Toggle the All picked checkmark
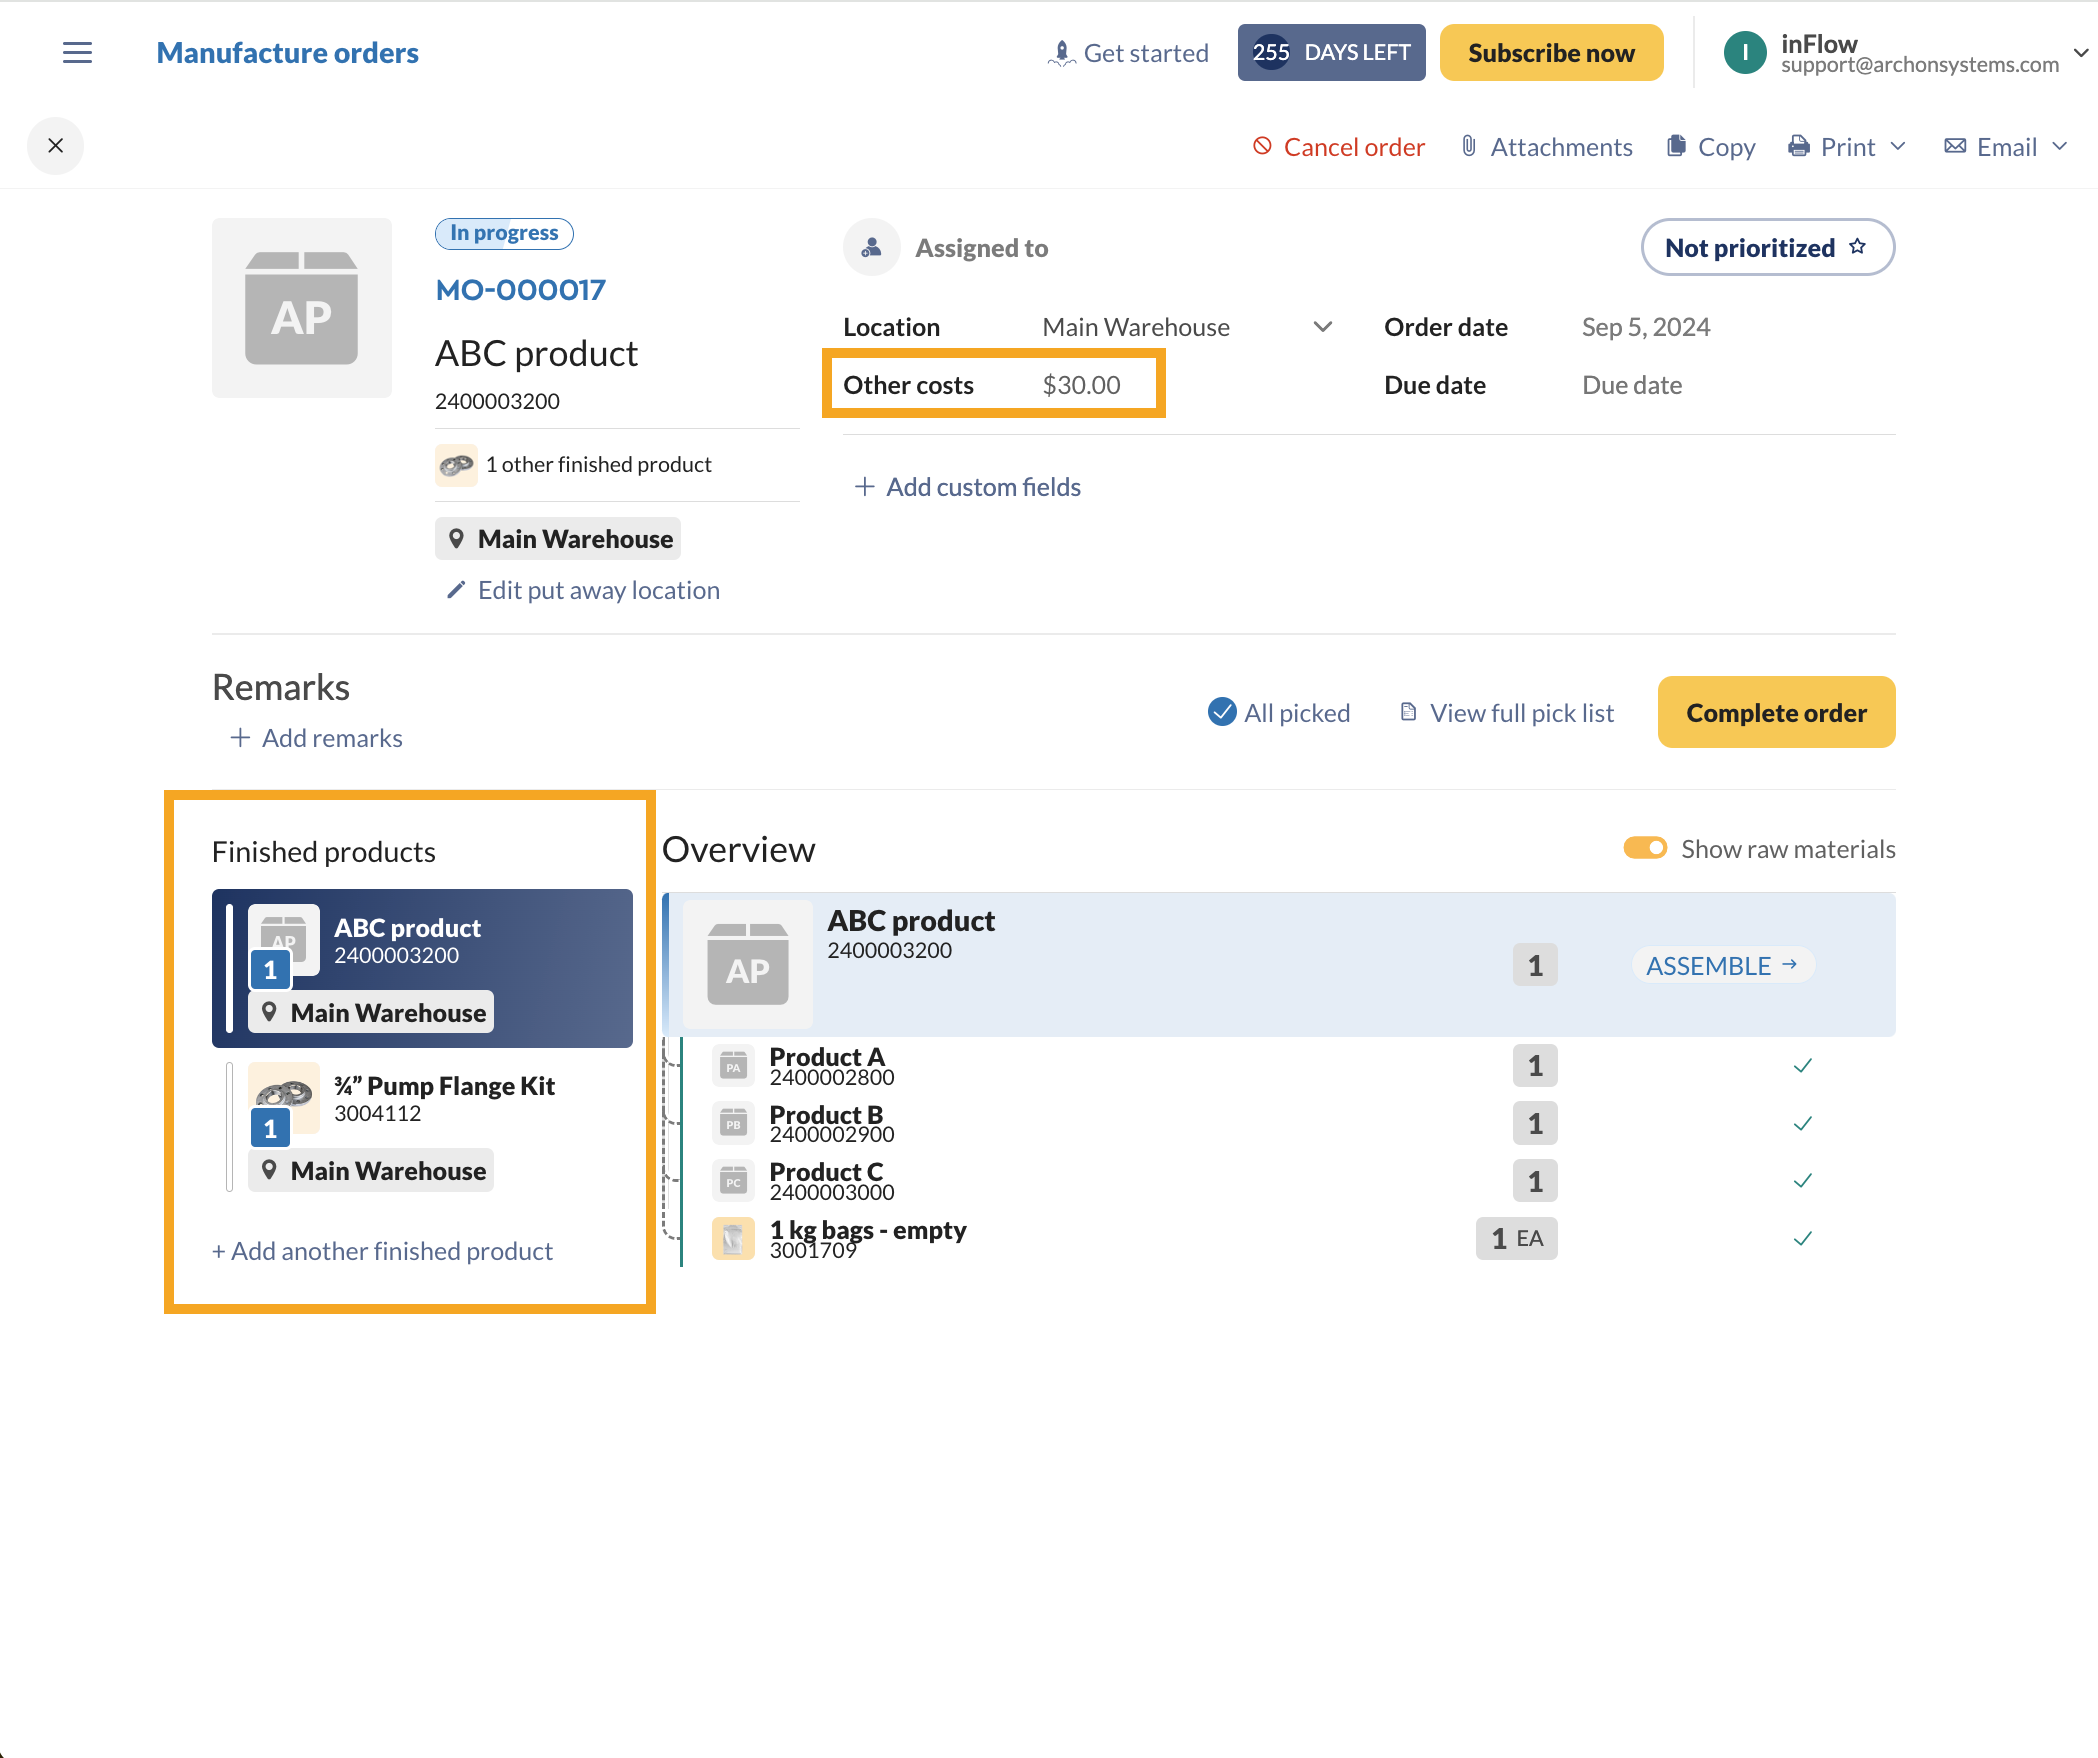Image resolution: width=2098 pixels, height=1758 pixels. 1222,712
